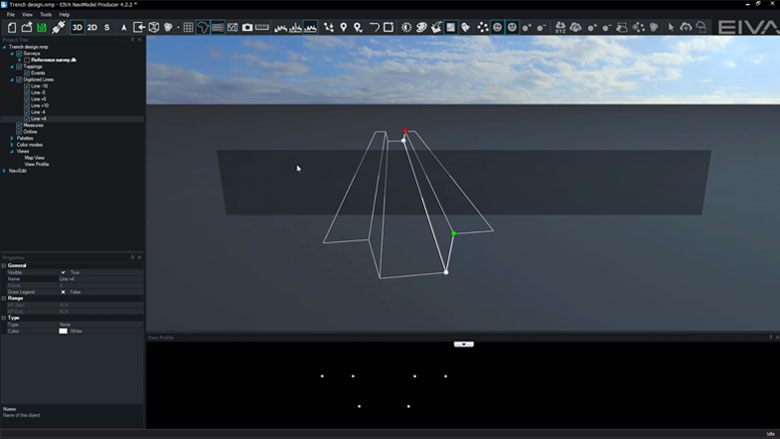Switch to 2D view mode
This screenshot has height=439, width=780.
click(x=92, y=27)
